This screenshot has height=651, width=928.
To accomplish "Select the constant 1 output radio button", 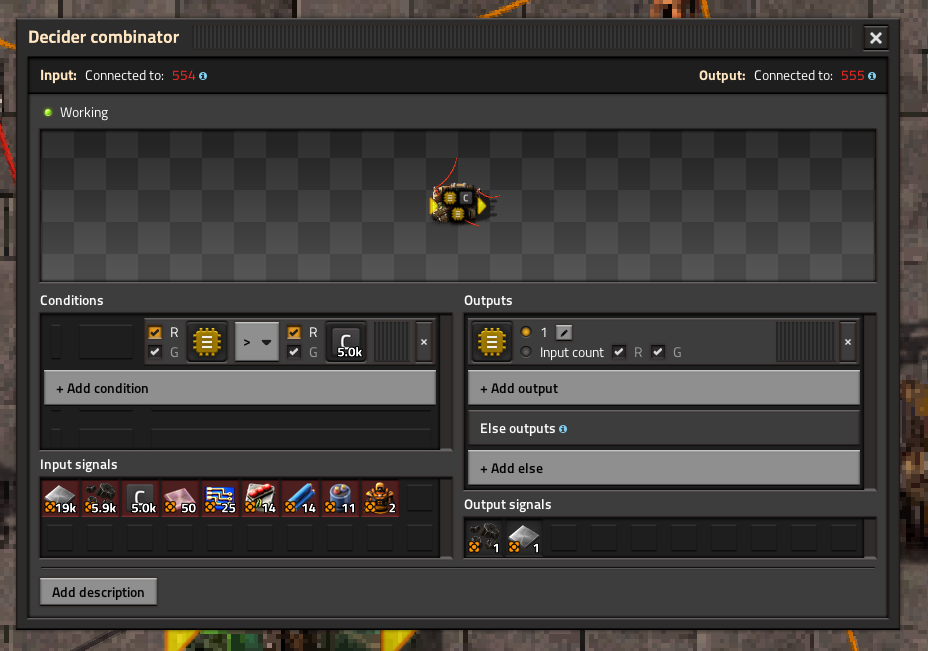I will (x=526, y=332).
